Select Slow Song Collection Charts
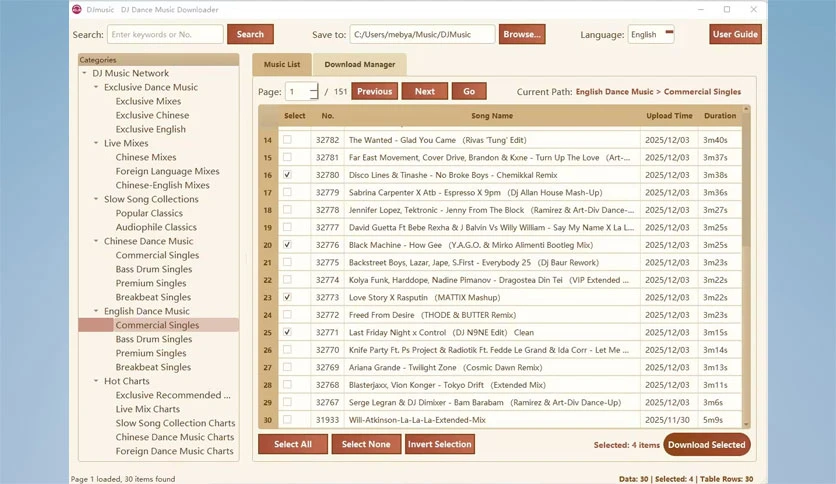This screenshot has height=484, width=836. pos(175,423)
